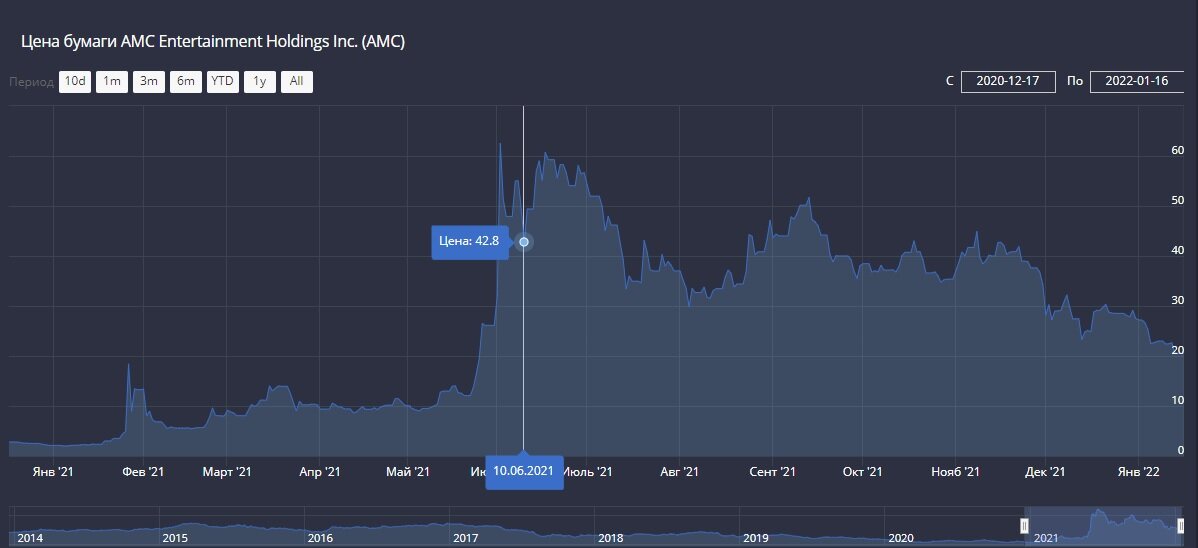
Task: Click the 'Янв '22' axis label
Action: [x=1138, y=472]
